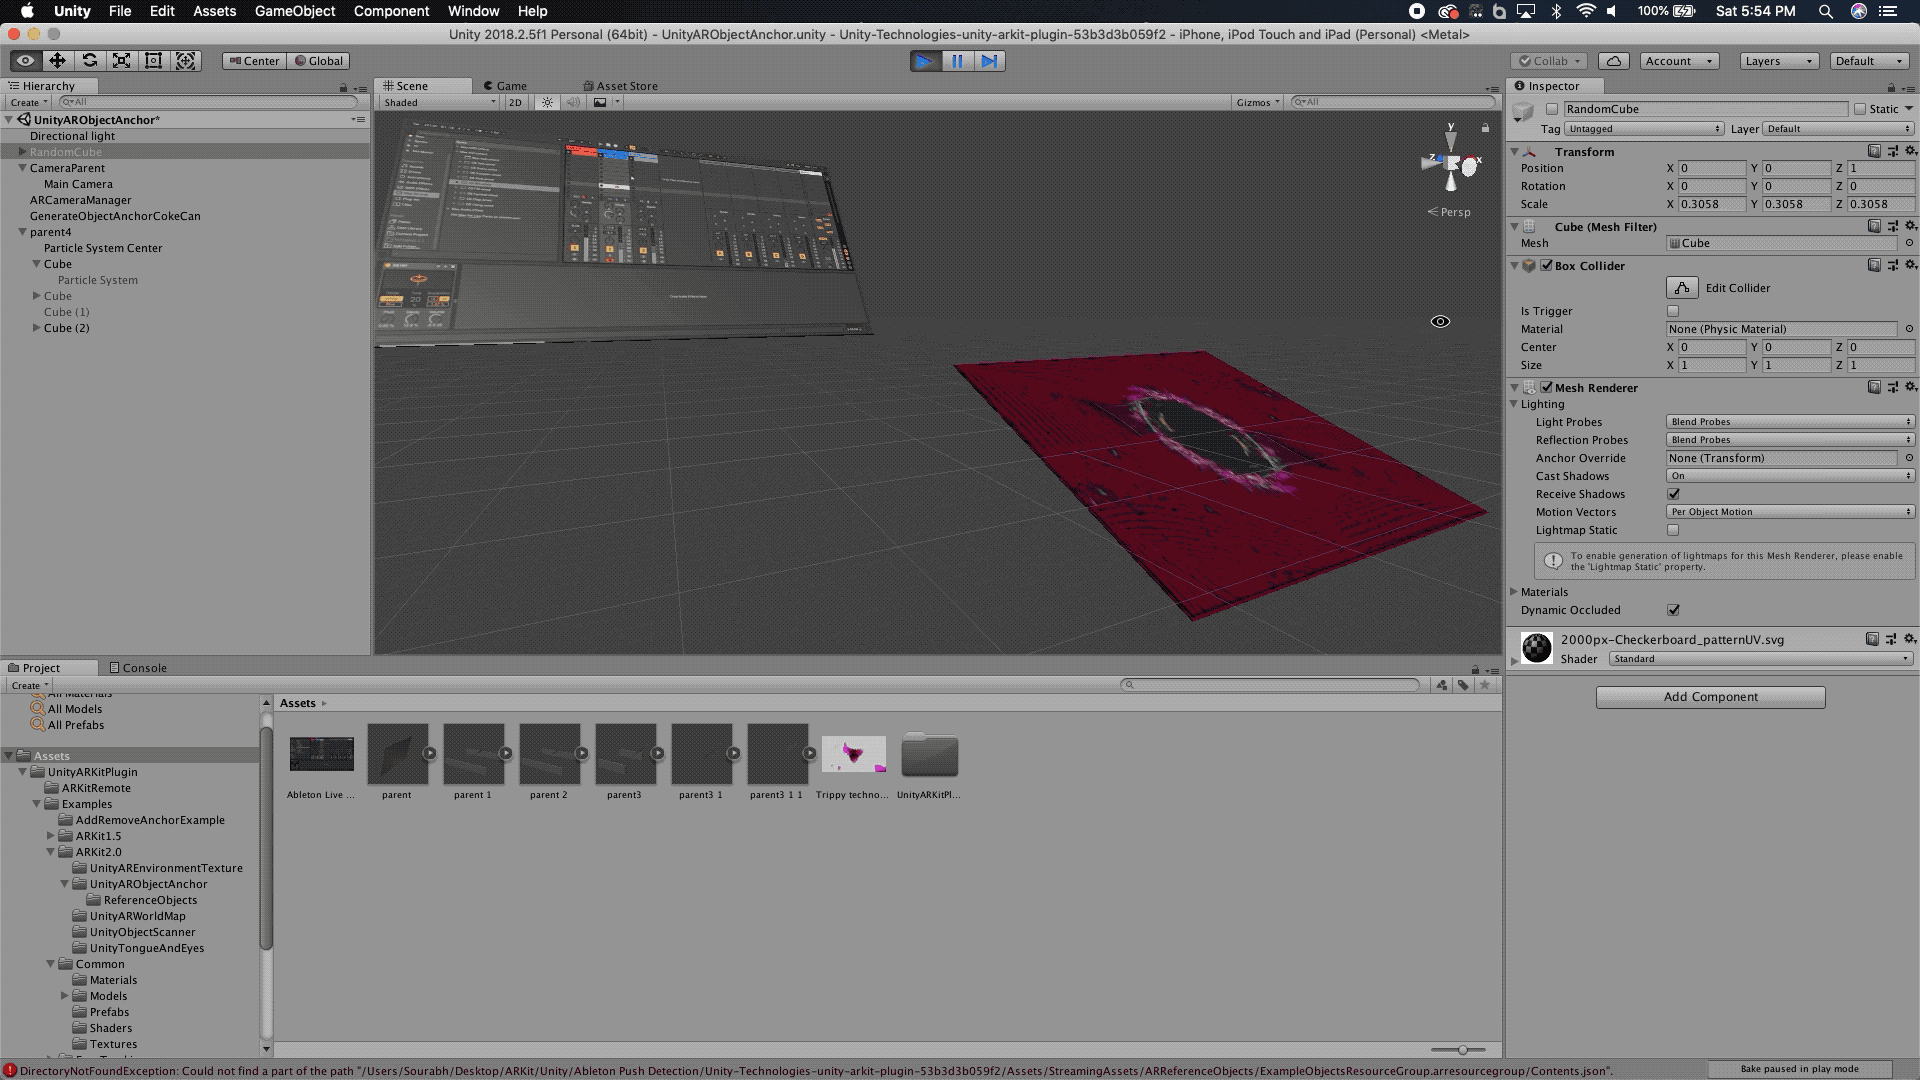Click the Wi-Fi menu bar icon

[1585, 11]
